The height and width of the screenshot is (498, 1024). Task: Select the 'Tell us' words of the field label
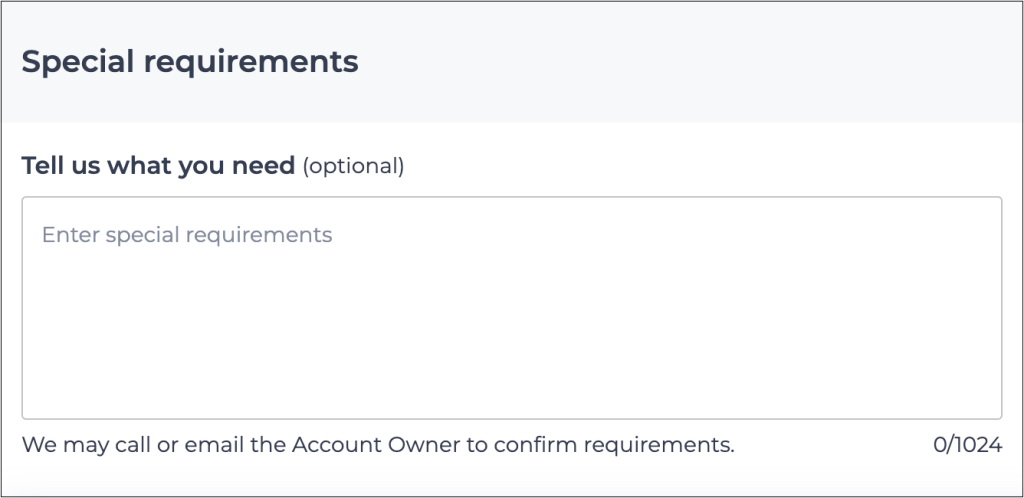pos(60,166)
